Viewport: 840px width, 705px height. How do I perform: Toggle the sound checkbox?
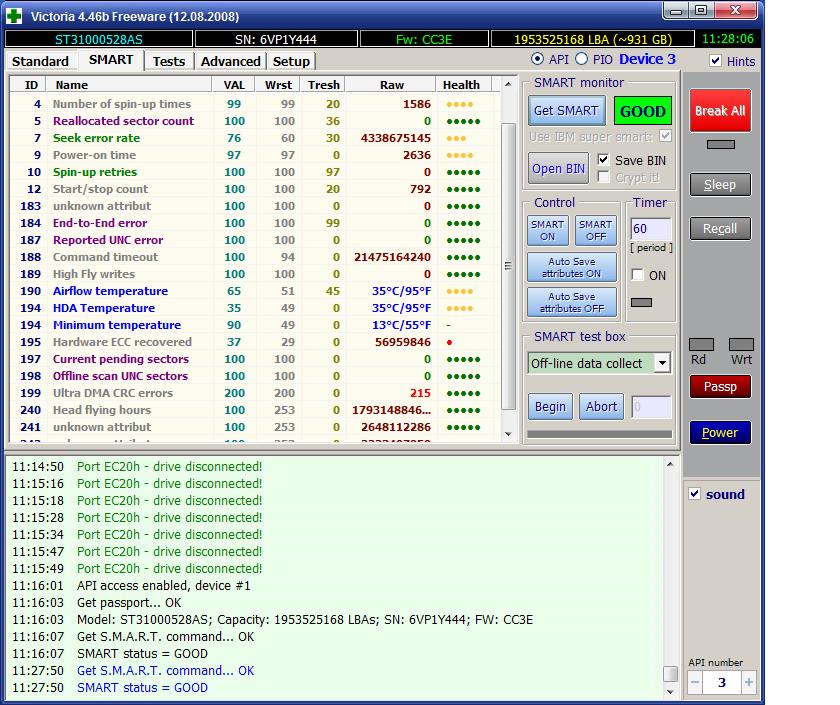point(695,493)
